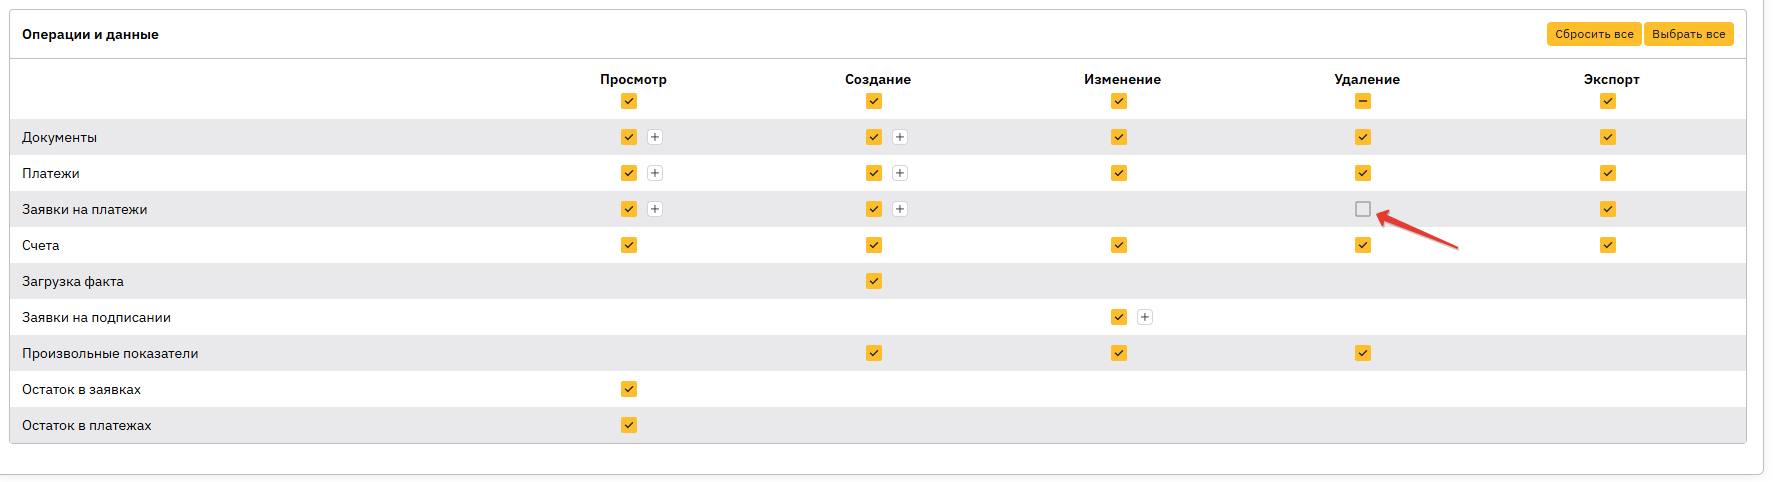Check the empty Удаление box for Заявки на платежи
This screenshot has width=1773, height=482.
(x=1363, y=209)
